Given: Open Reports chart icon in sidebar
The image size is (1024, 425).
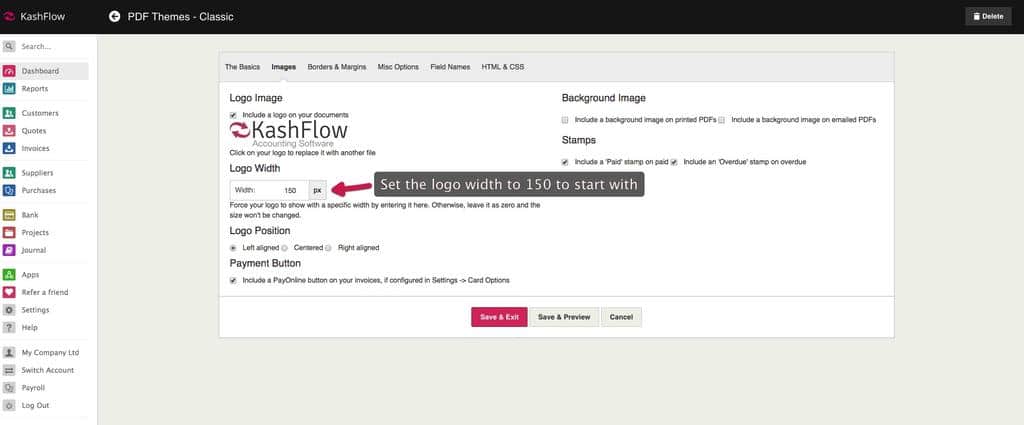Looking at the screenshot, I should click(9, 89).
